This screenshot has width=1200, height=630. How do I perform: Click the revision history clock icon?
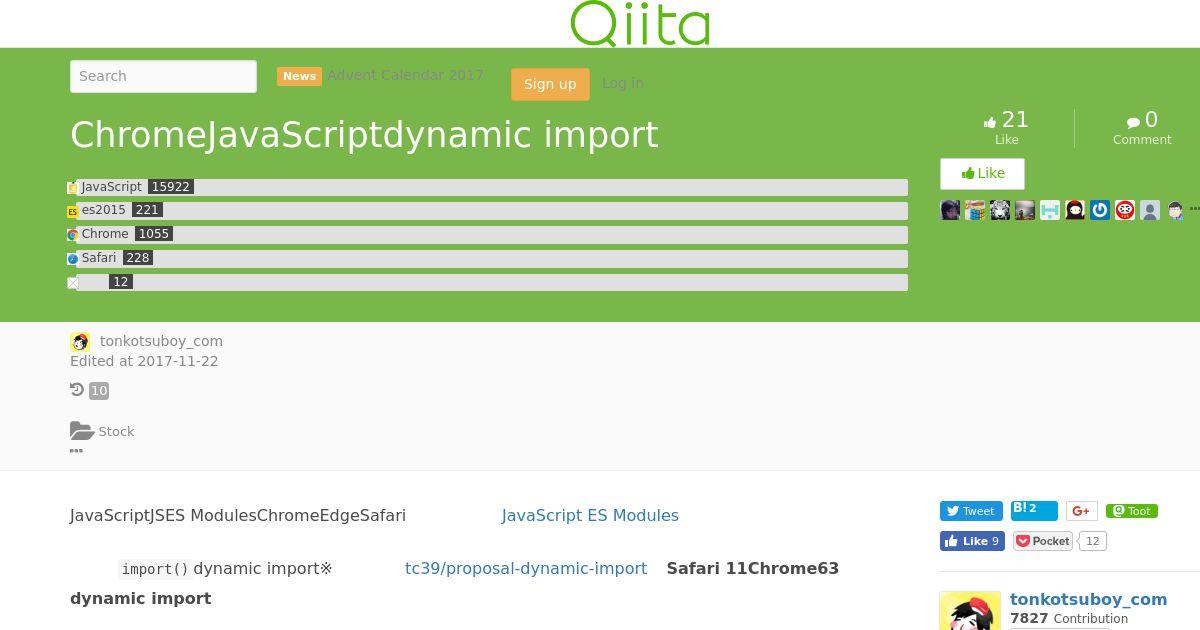[77, 390]
